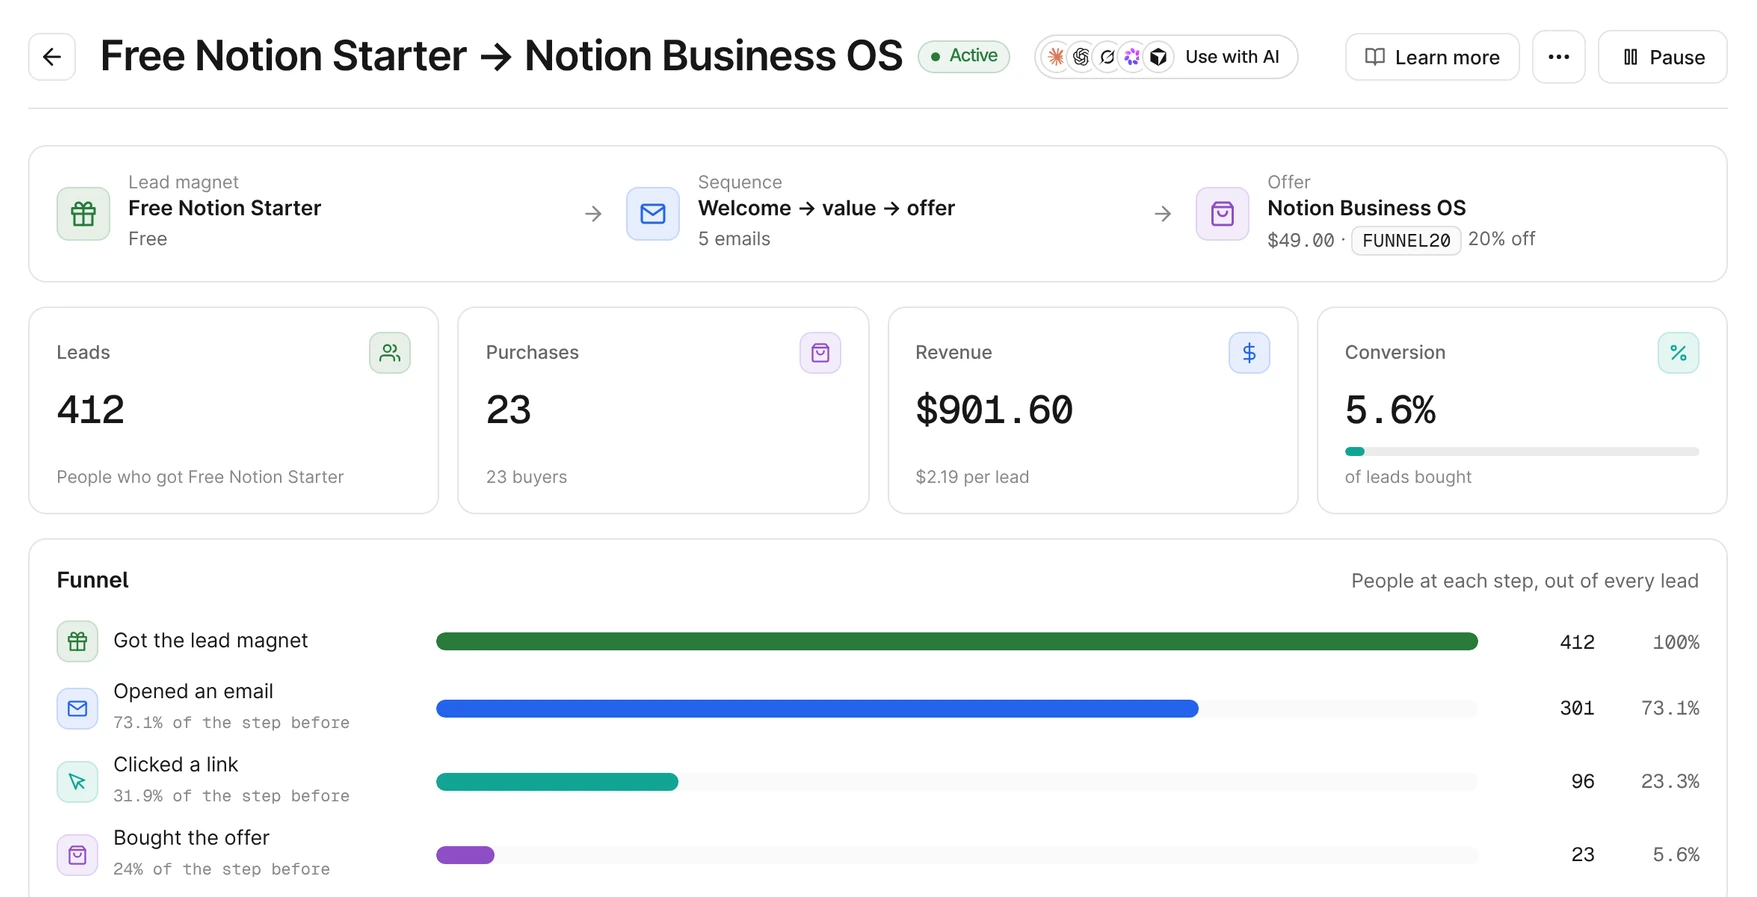The height and width of the screenshot is (897, 1757).
Task: Click the Purchases card bag icon
Action: coord(820,353)
